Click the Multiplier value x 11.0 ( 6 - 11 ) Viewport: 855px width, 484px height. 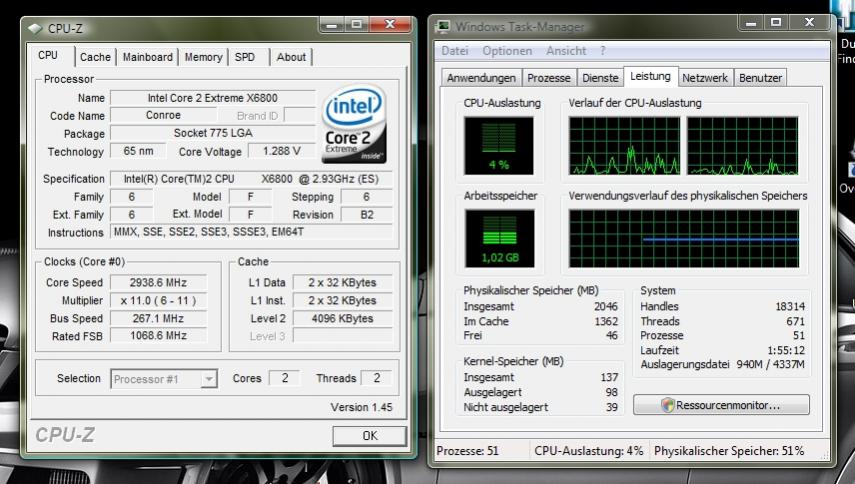coord(158,300)
